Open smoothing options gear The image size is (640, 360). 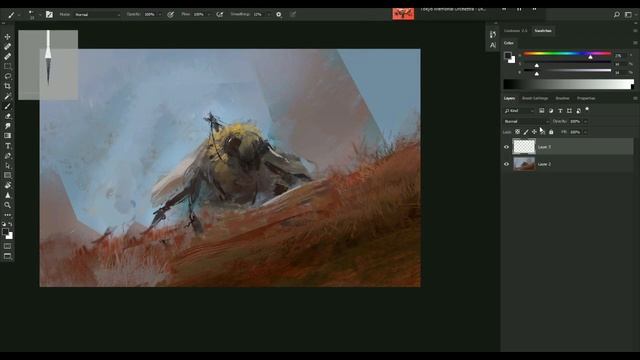pos(279,14)
